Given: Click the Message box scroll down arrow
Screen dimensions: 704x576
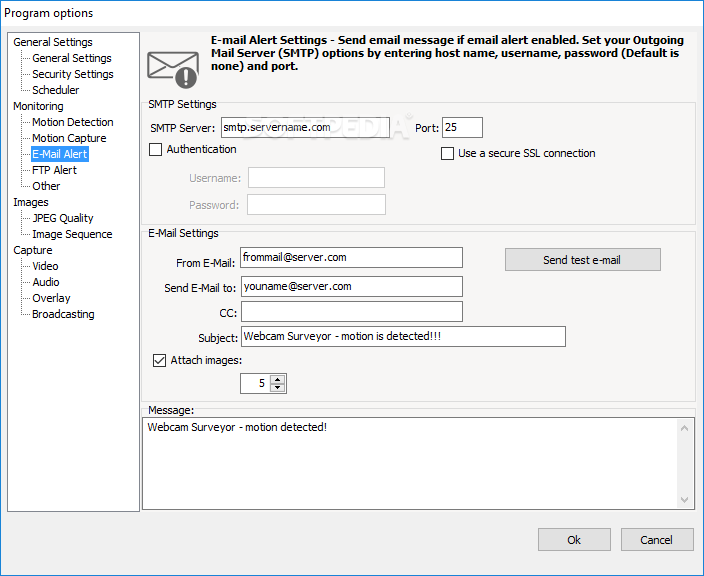Looking at the screenshot, I should (x=685, y=500).
